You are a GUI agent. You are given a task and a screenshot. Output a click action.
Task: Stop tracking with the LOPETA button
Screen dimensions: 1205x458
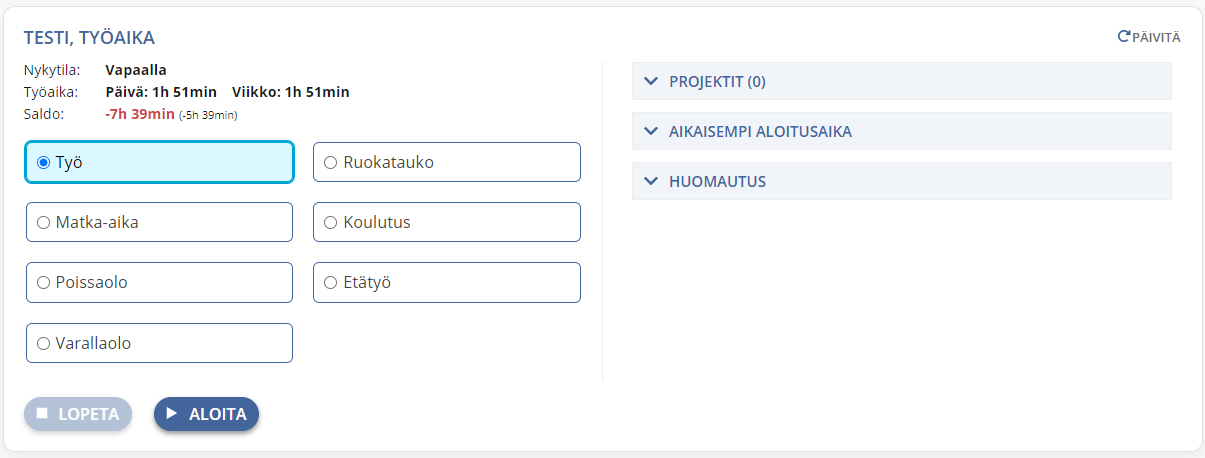pyautogui.click(x=78, y=414)
